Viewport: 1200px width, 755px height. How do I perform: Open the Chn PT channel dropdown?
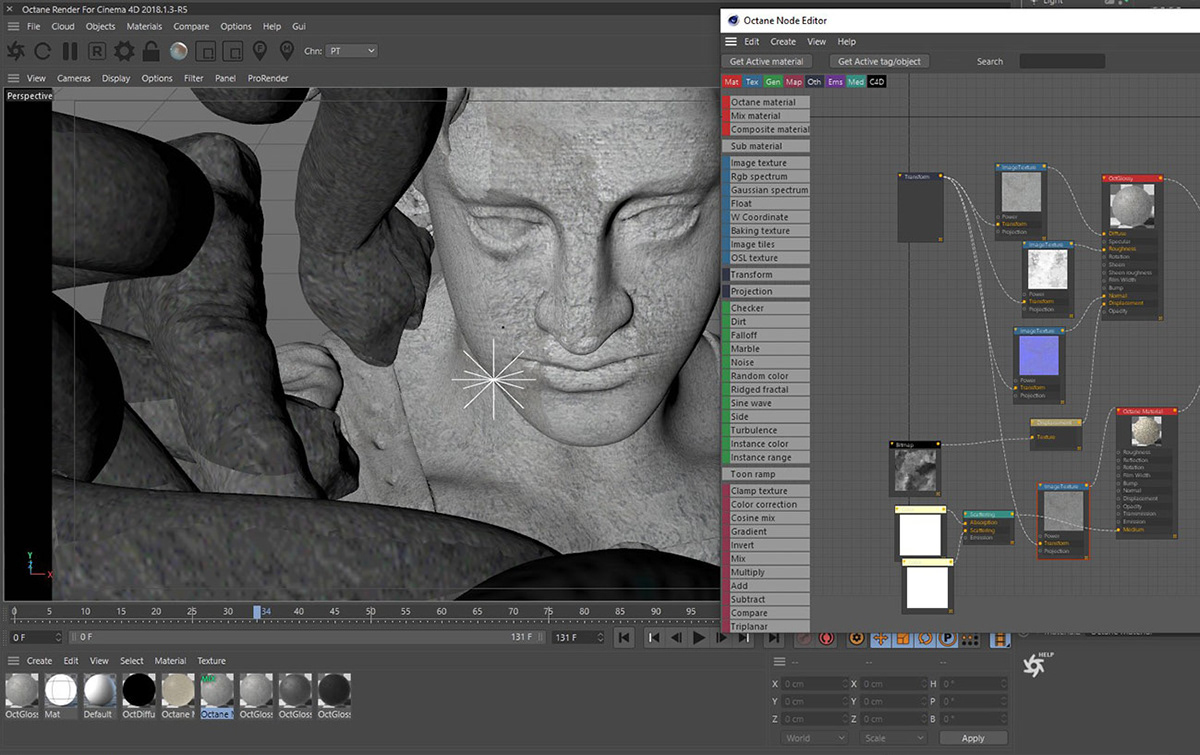tap(352, 51)
